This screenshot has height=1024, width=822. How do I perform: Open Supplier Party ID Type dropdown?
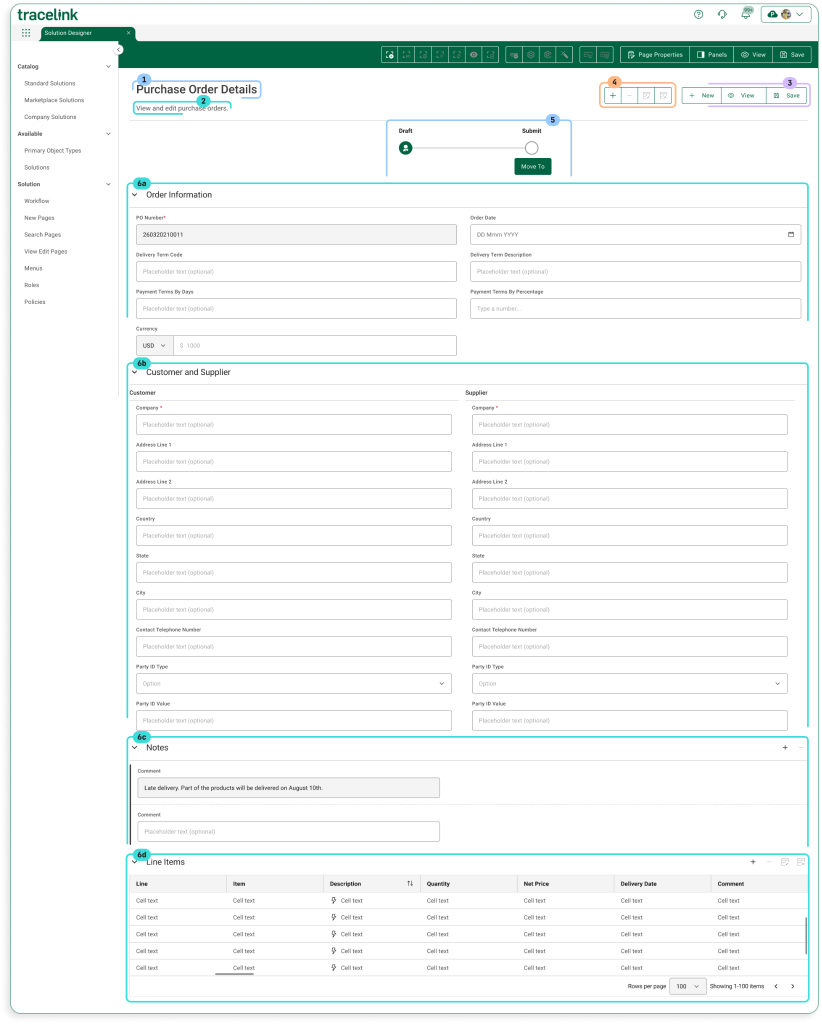coord(629,684)
